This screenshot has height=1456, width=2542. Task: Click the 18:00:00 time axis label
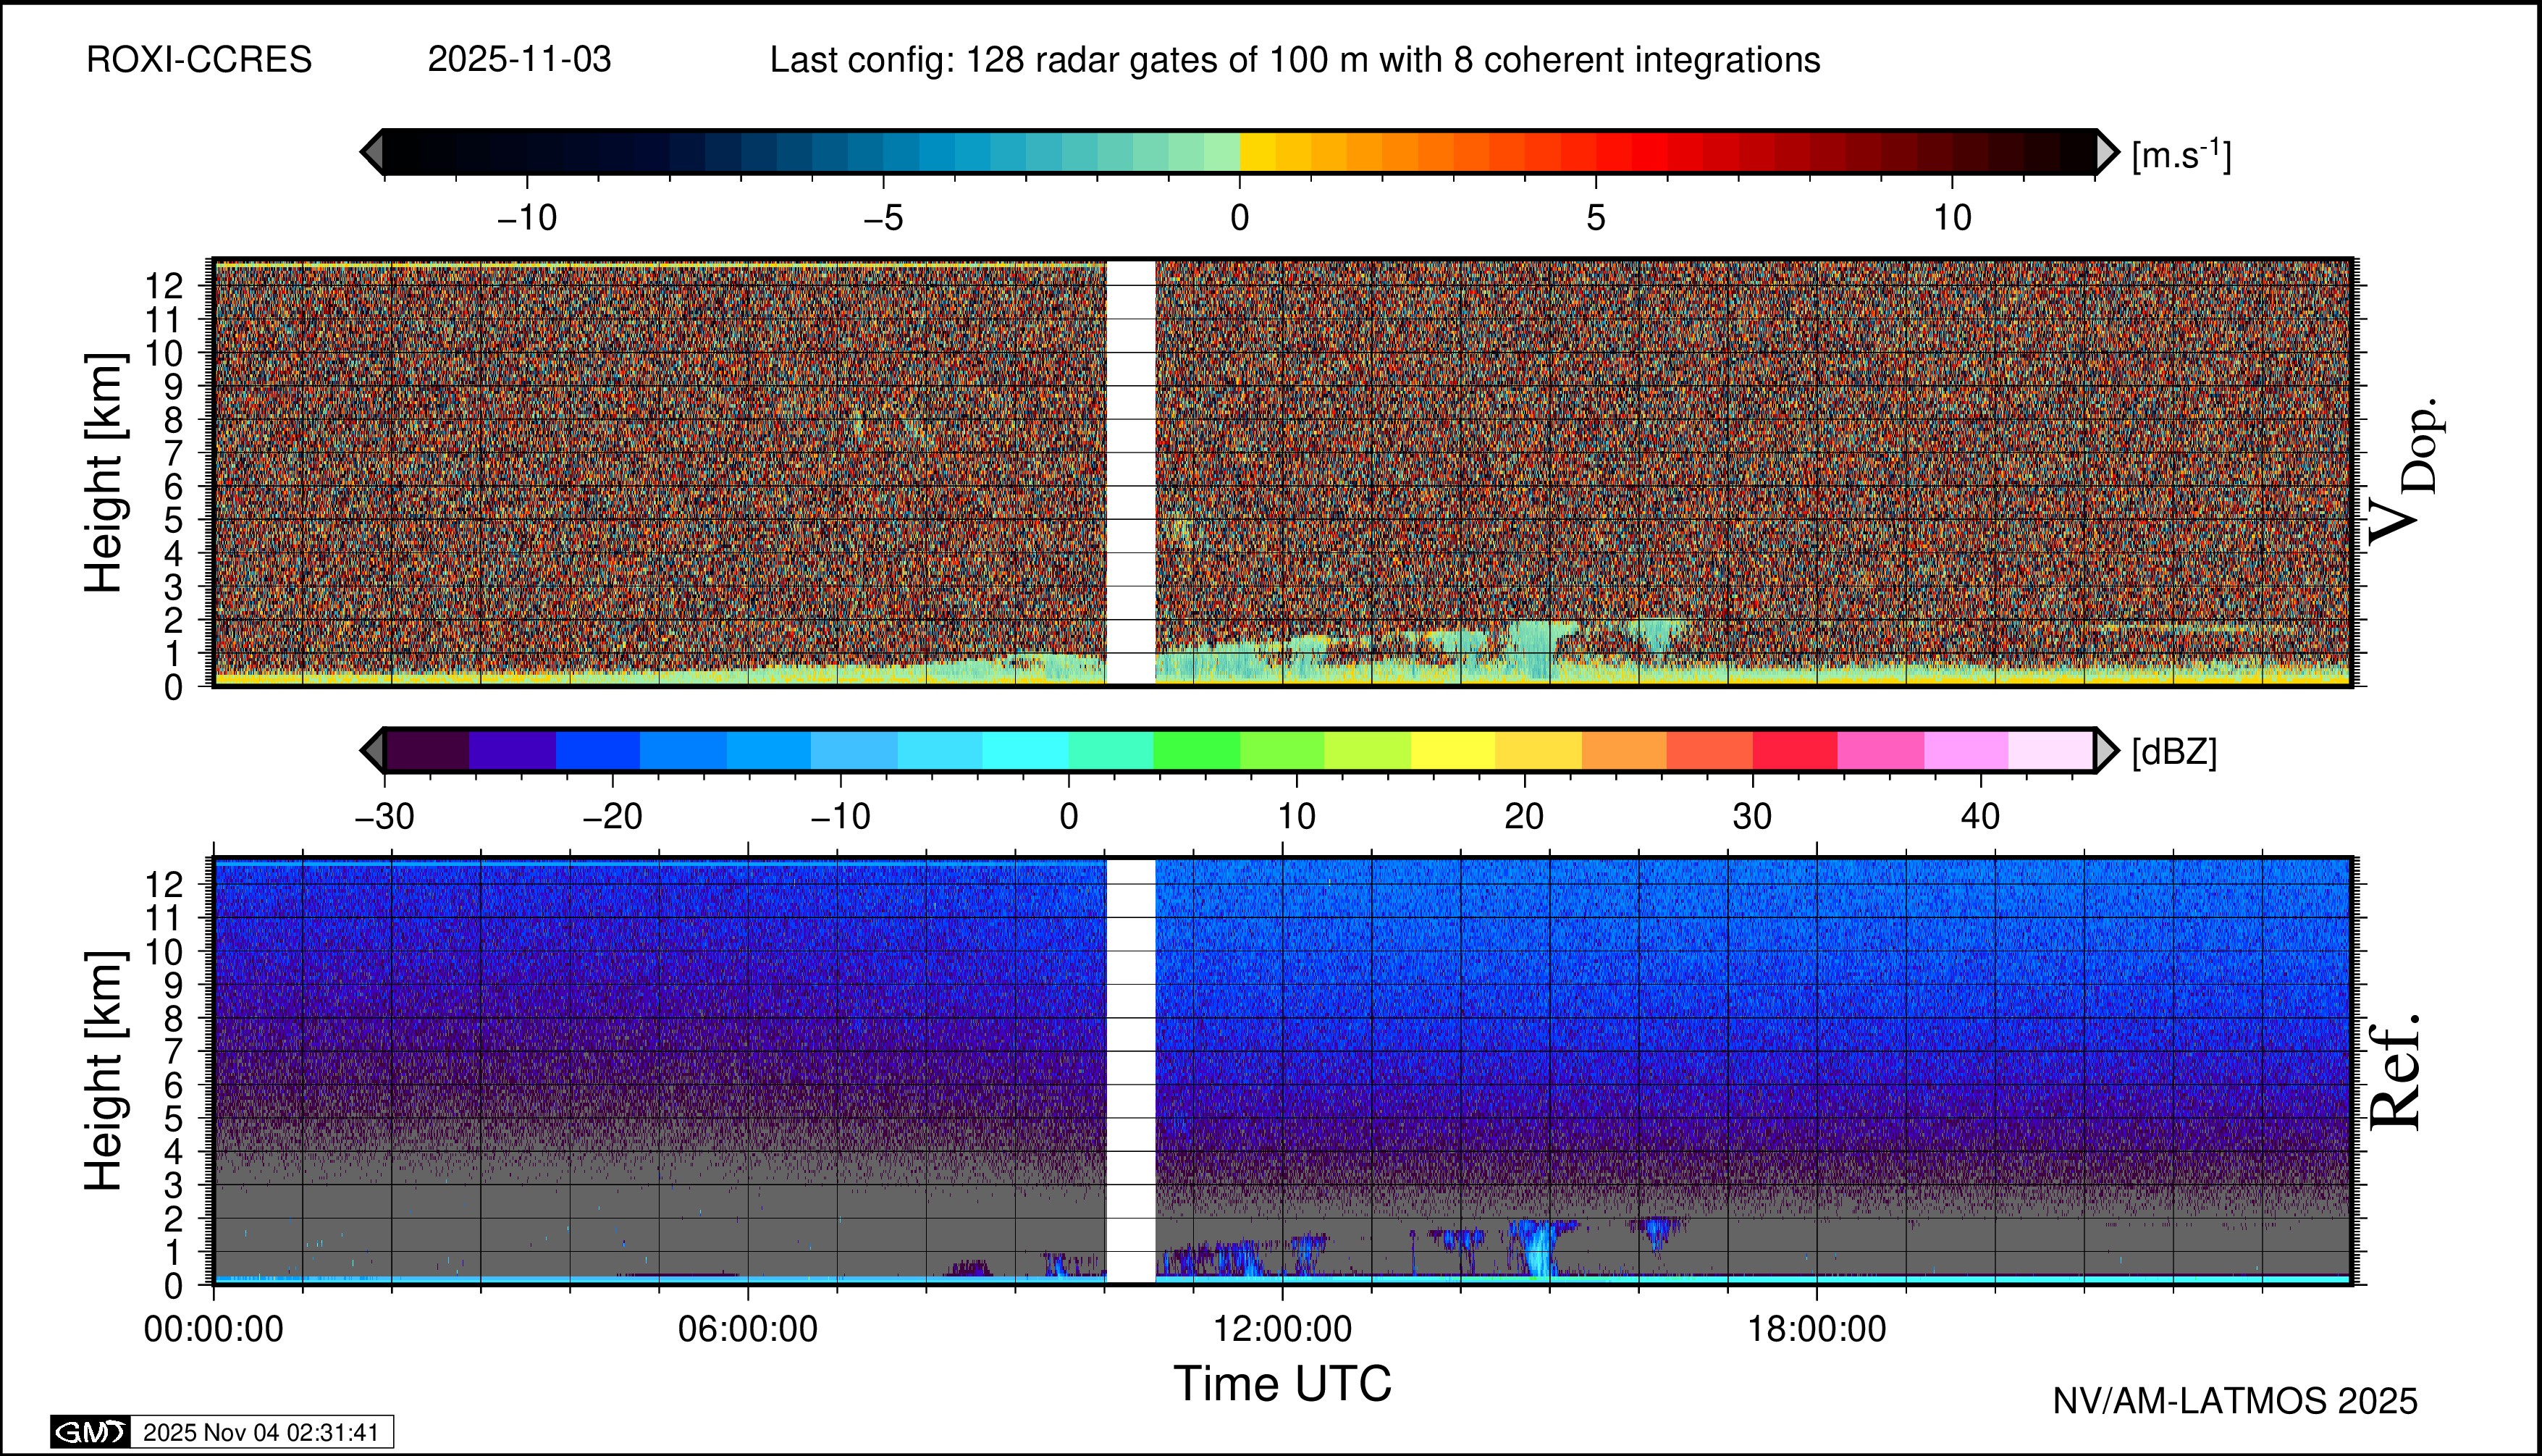tap(1817, 1330)
